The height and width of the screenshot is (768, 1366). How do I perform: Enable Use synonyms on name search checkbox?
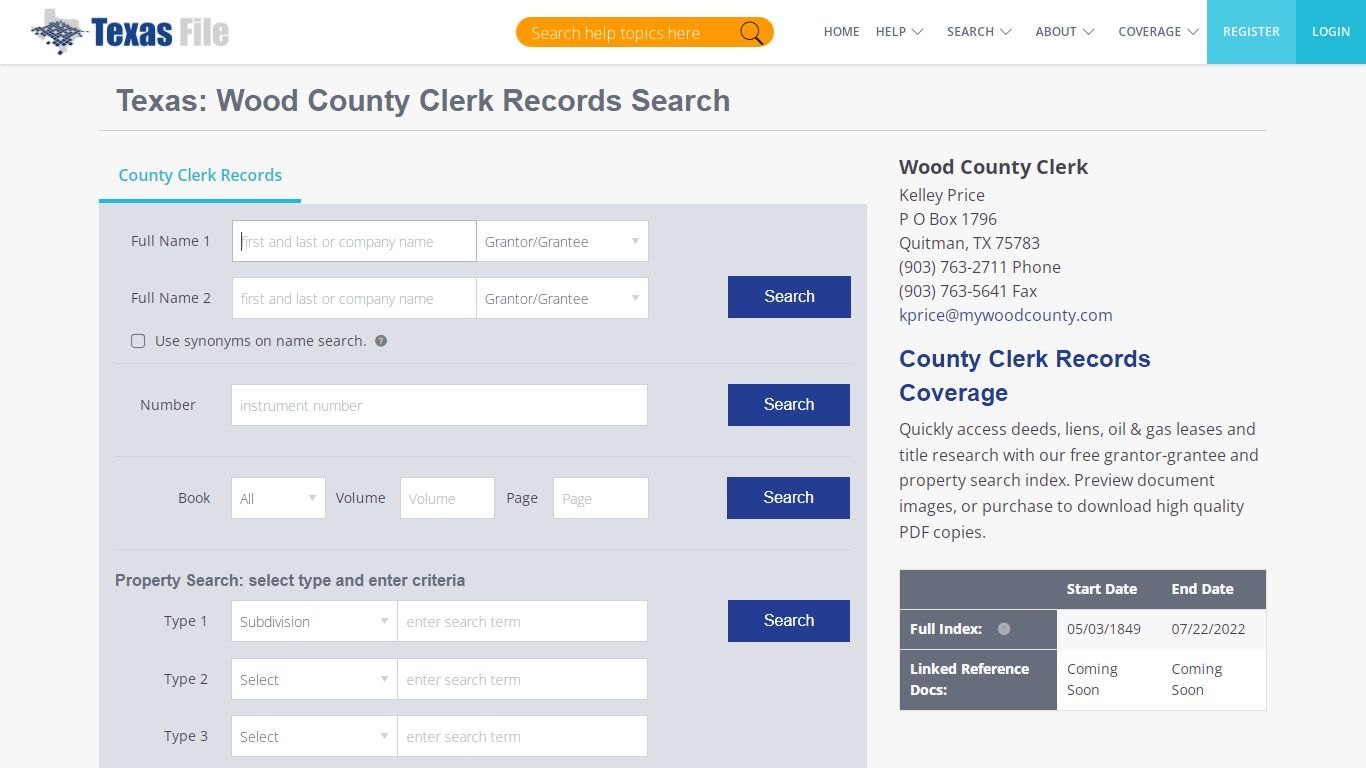pos(138,341)
